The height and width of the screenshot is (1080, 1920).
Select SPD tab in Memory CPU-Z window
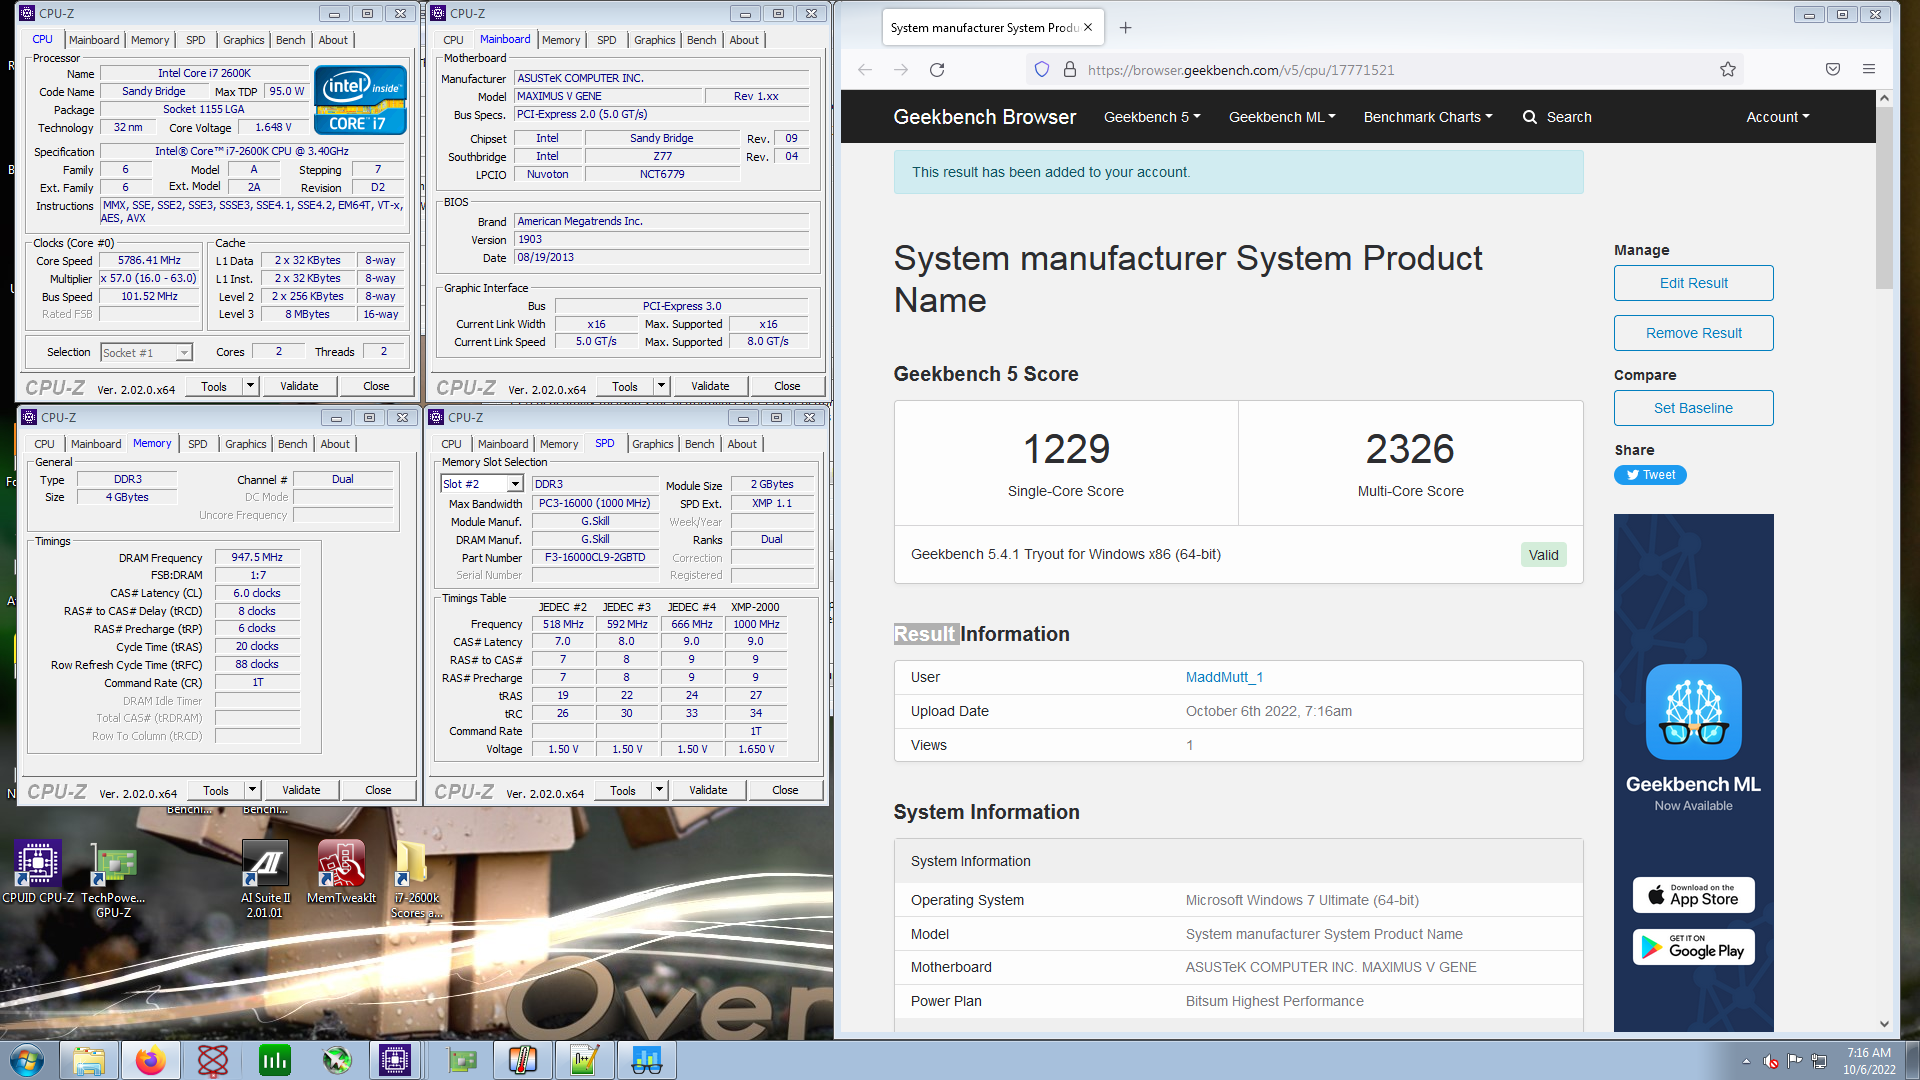tap(198, 444)
